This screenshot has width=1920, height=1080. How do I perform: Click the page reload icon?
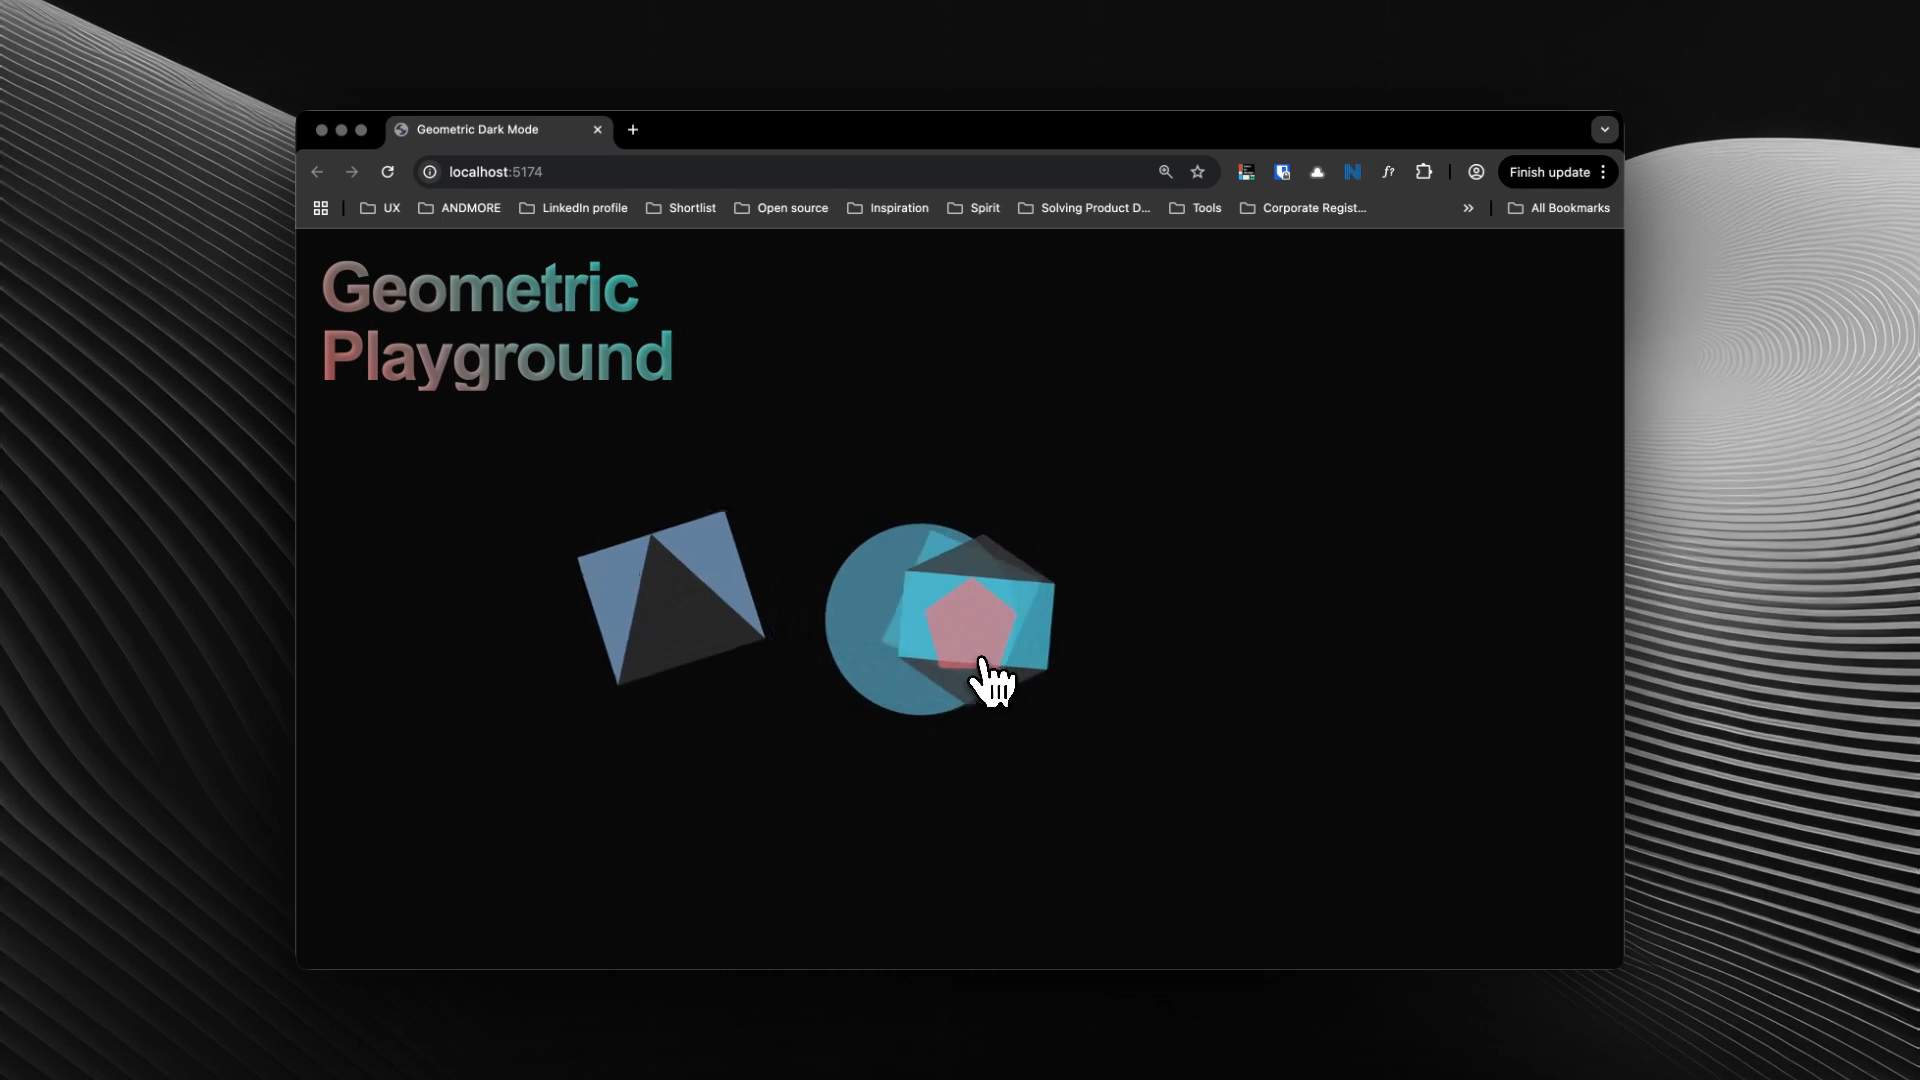tap(388, 172)
